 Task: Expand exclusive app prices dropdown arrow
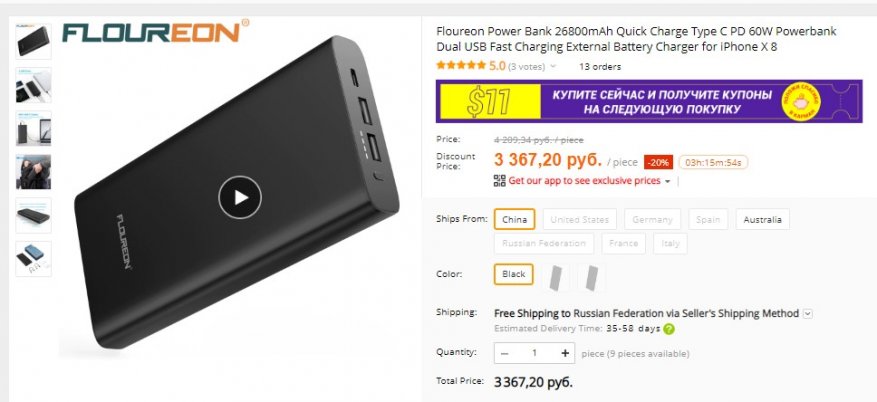pos(667,181)
